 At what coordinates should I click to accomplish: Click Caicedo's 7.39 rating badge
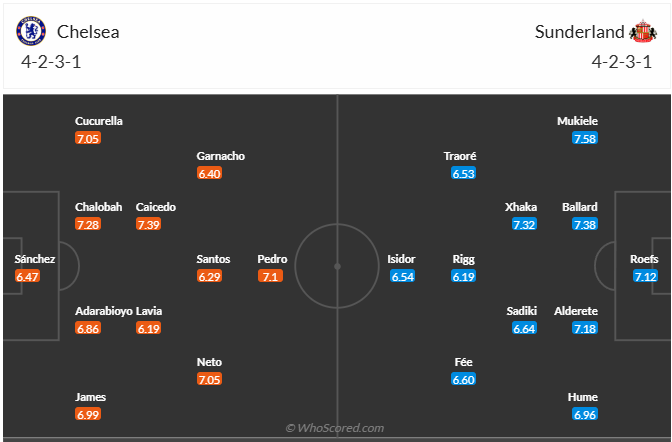pyautogui.click(x=149, y=224)
